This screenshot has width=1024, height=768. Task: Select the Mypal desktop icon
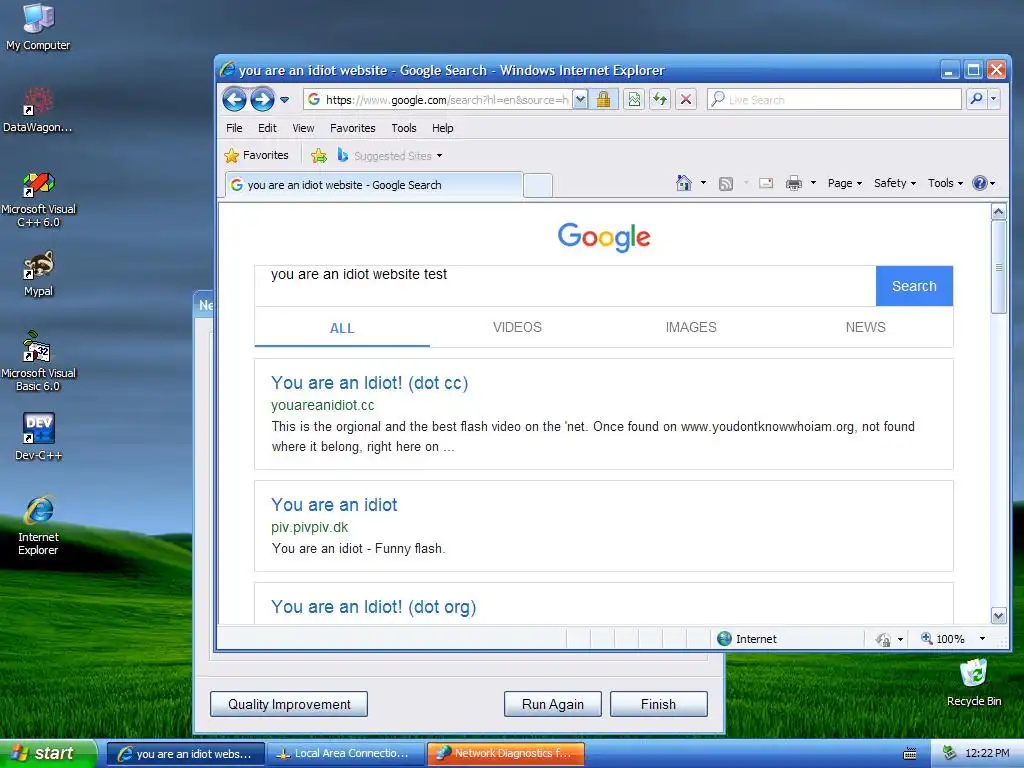tap(39, 274)
